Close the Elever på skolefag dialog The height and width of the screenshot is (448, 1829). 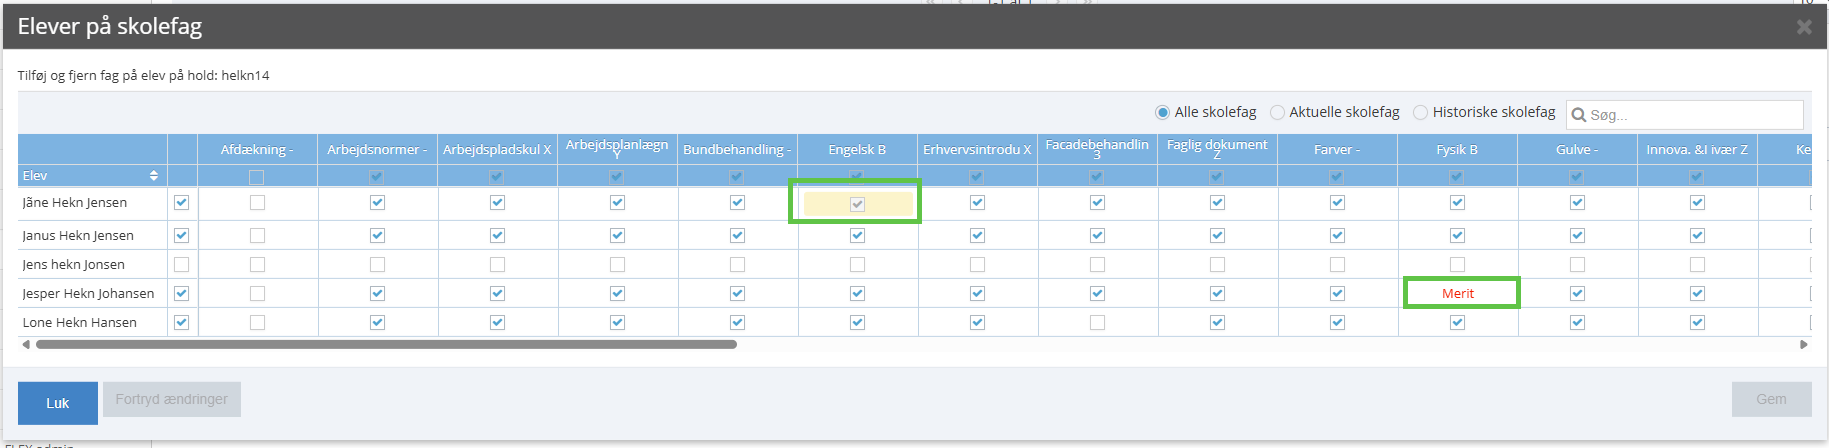(1803, 27)
